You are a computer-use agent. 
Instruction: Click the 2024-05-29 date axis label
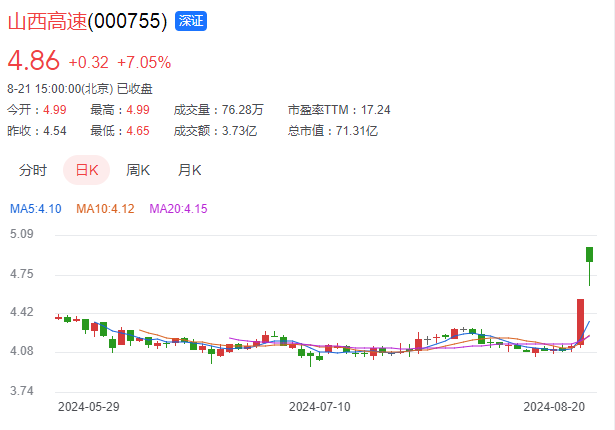click(89, 406)
